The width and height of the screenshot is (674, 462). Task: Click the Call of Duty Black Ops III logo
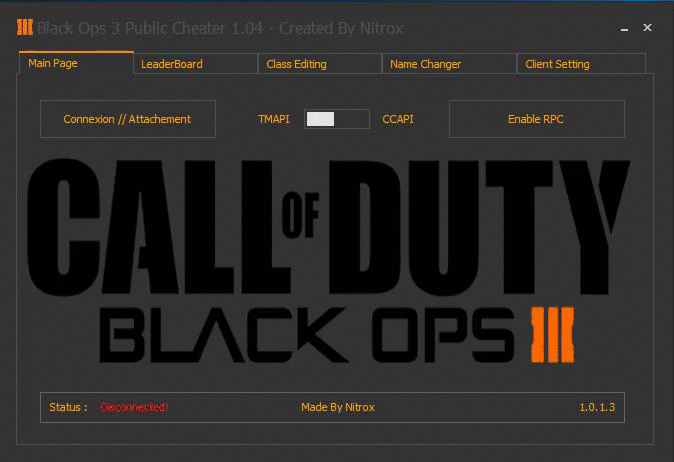[329, 261]
